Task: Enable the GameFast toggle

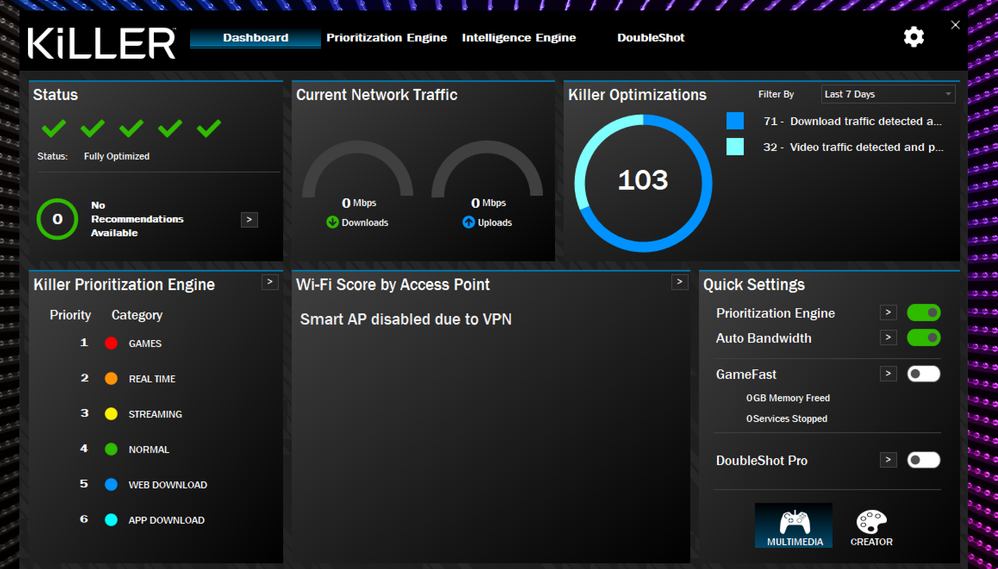Action: 924,374
